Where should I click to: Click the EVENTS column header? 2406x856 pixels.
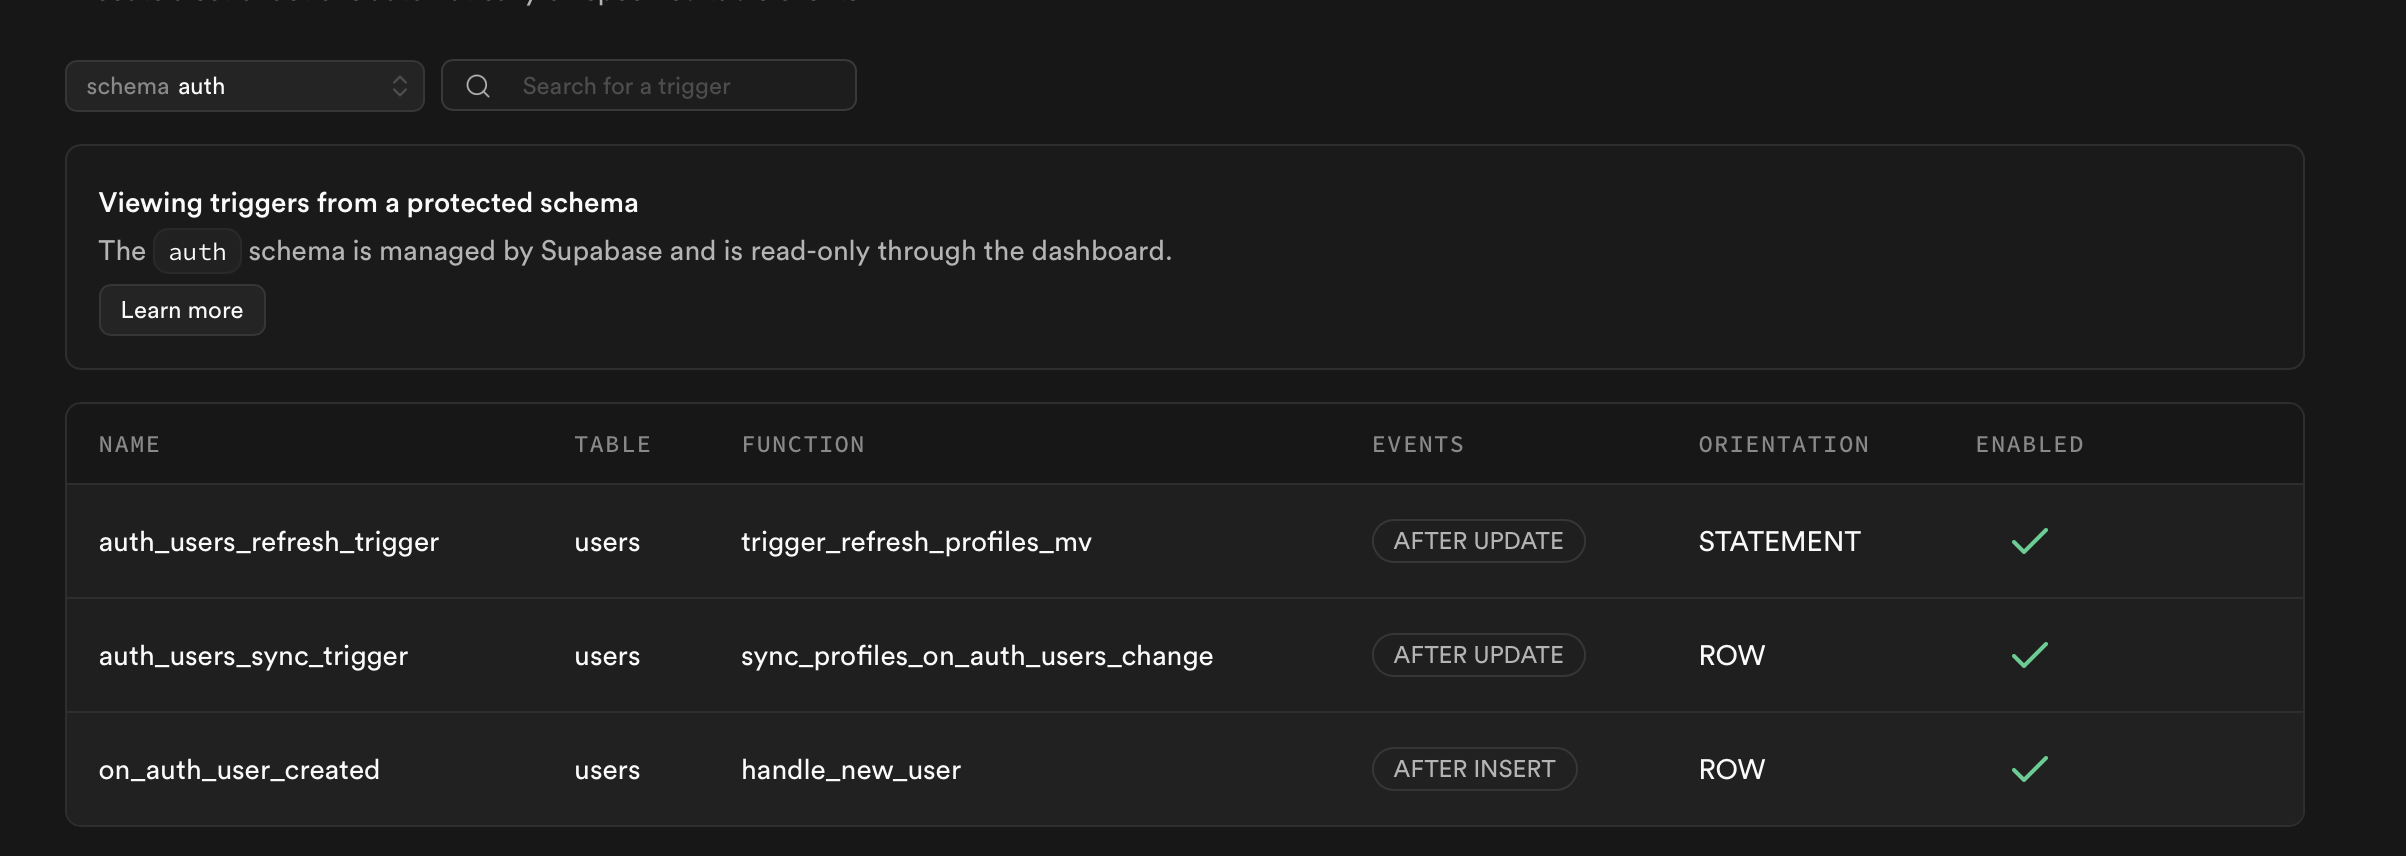click(1417, 445)
